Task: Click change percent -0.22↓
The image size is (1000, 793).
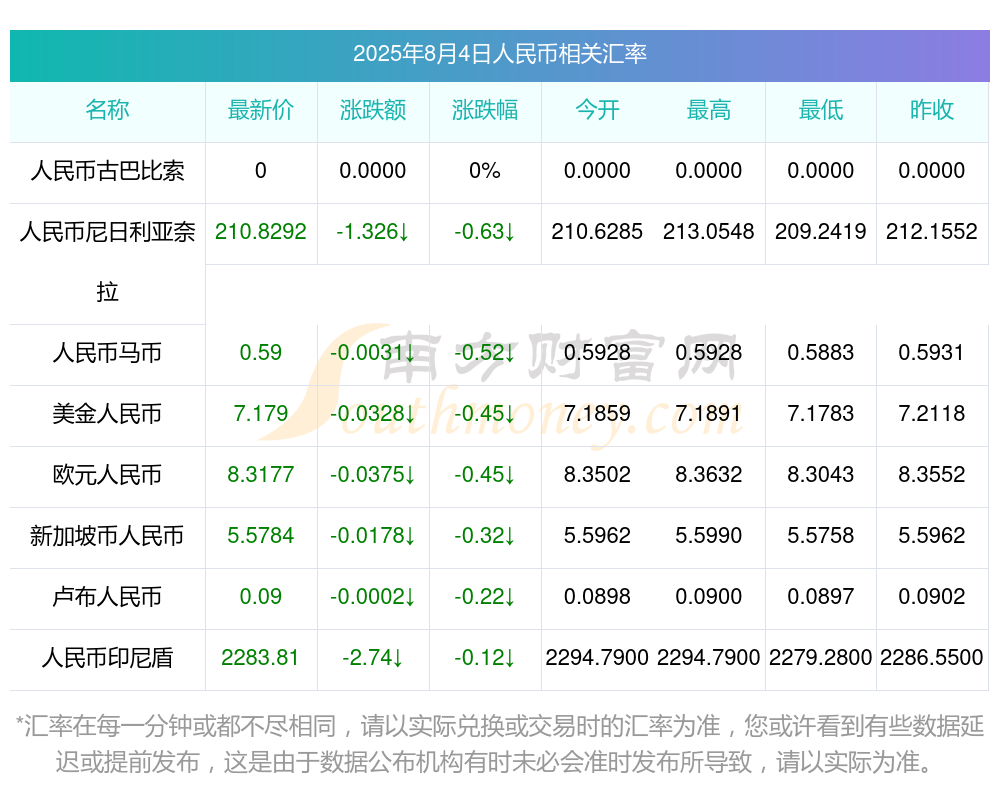Action: [485, 597]
